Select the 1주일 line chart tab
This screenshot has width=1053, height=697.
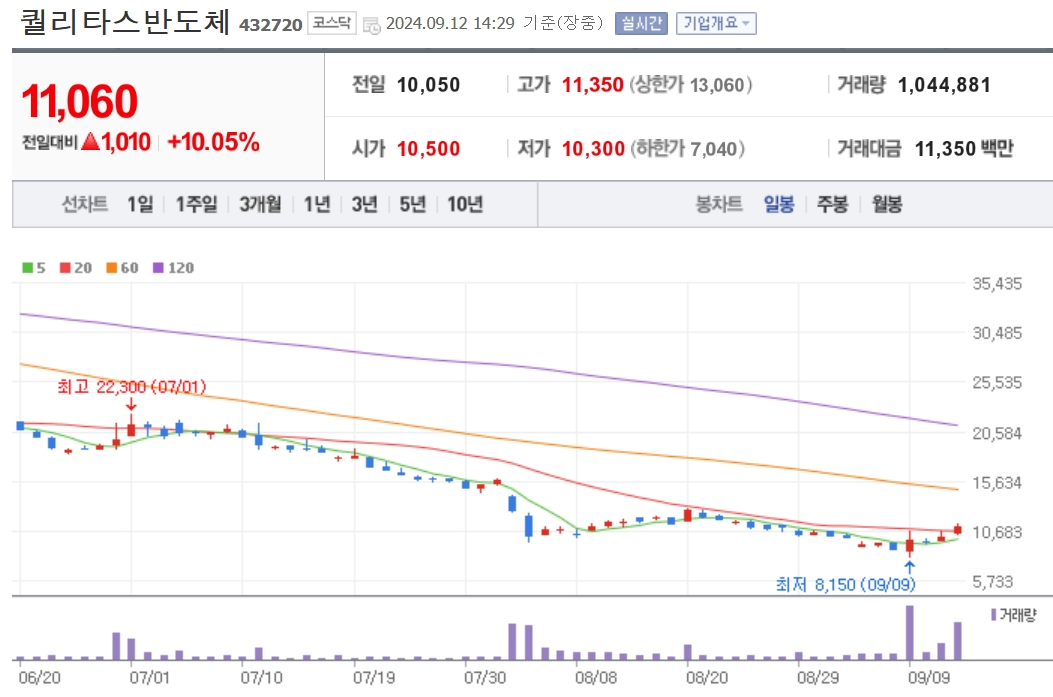(x=196, y=203)
